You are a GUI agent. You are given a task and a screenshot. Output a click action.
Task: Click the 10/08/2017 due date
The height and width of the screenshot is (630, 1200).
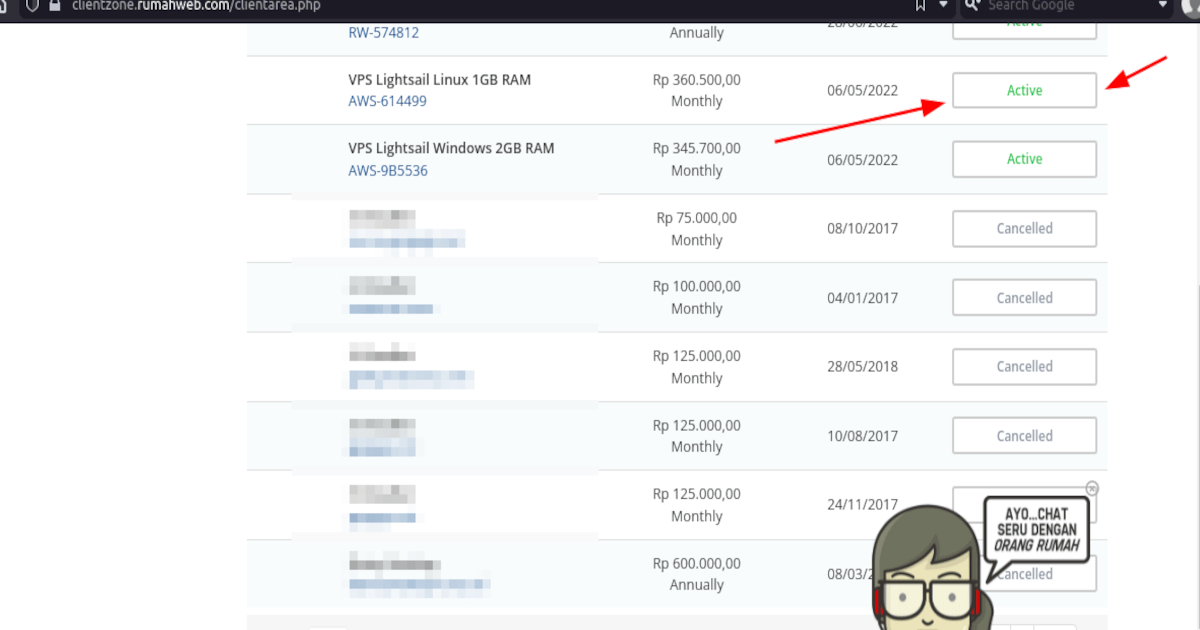[863, 436]
